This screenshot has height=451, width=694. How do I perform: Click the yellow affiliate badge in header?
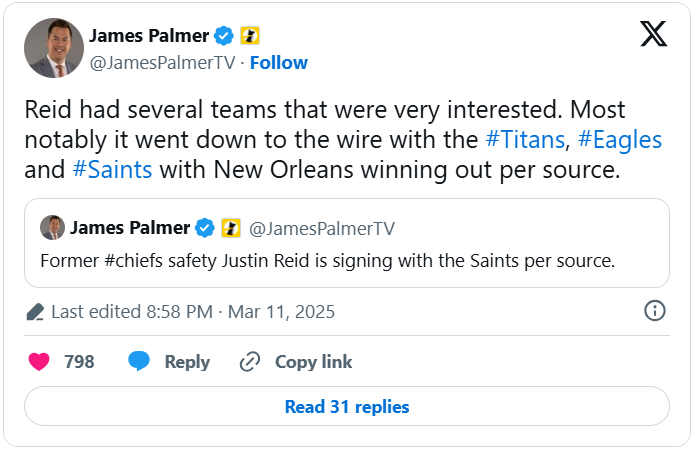[250, 36]
